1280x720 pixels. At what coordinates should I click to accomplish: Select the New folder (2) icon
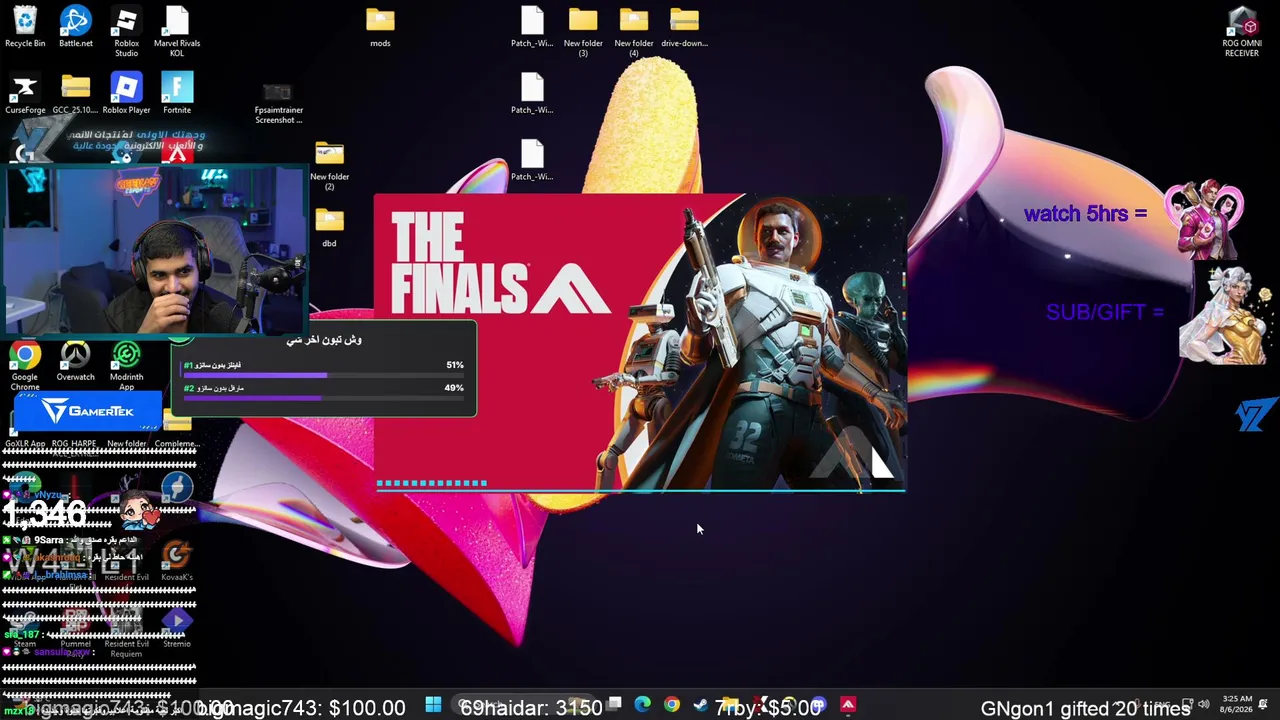[329, 166]
